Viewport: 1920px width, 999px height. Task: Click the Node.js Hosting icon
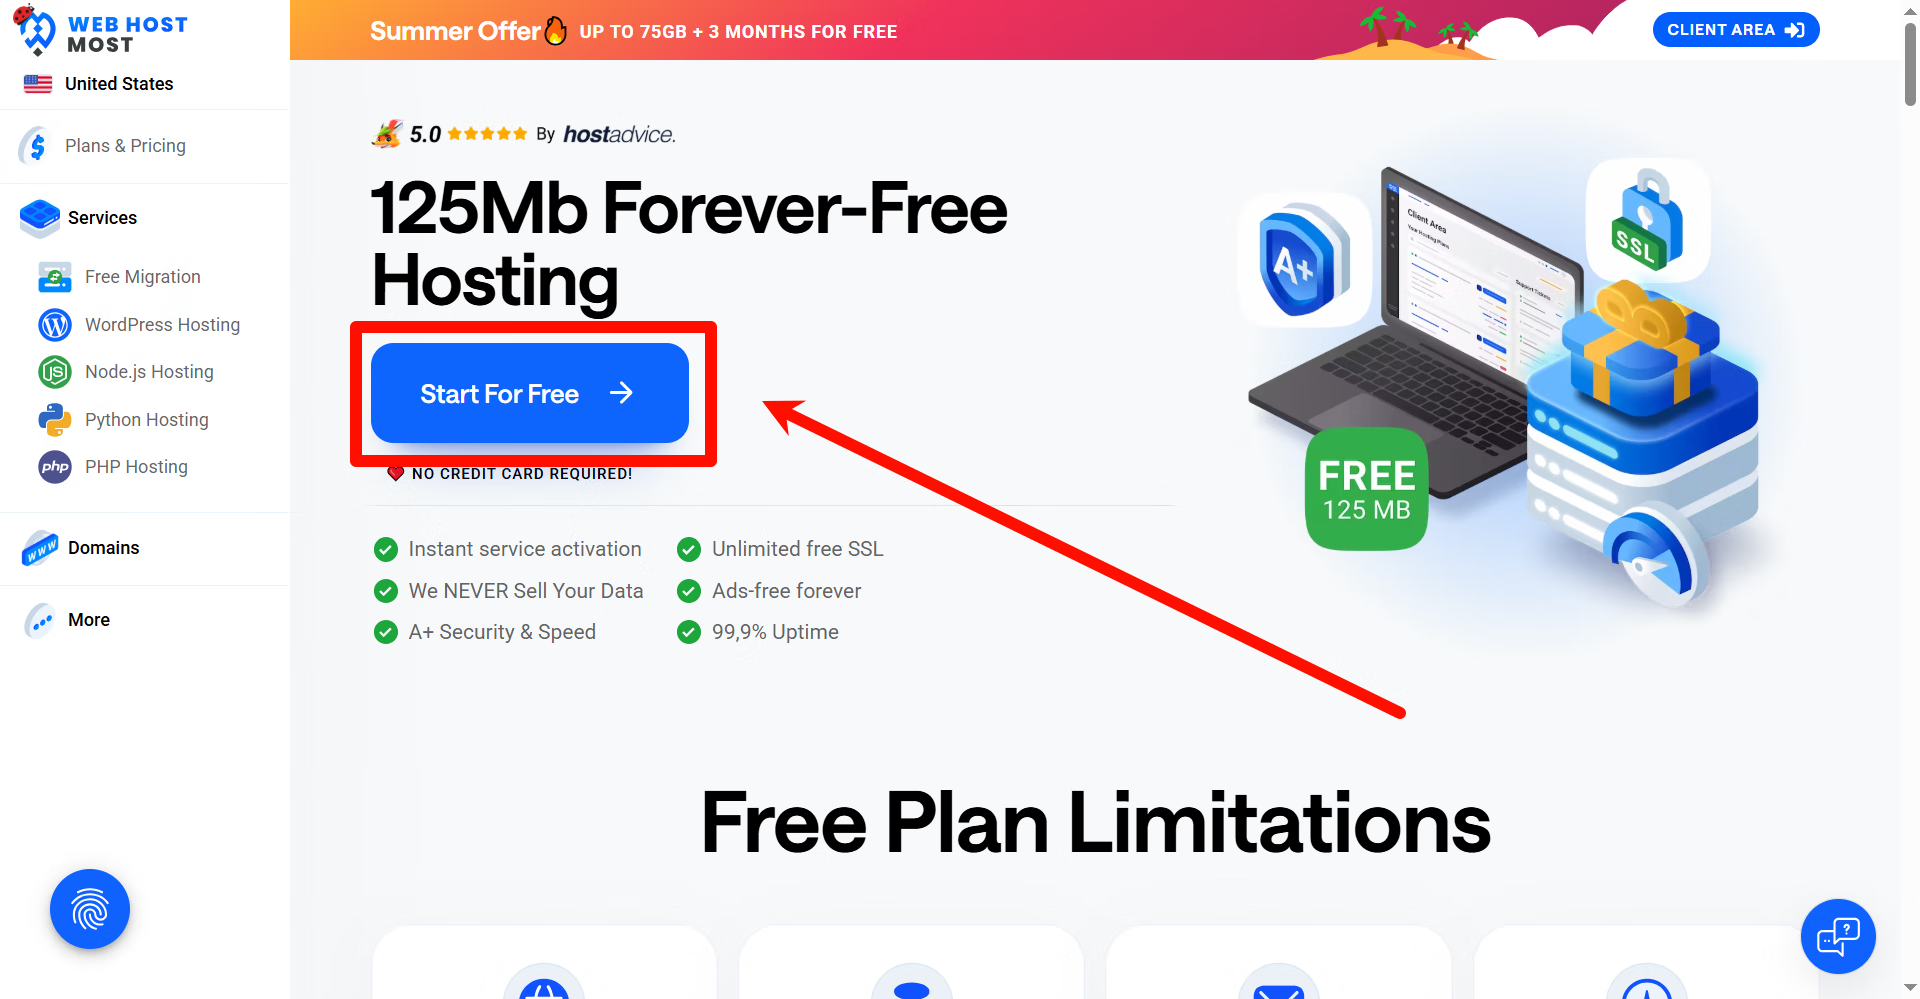tap(55, 372)
